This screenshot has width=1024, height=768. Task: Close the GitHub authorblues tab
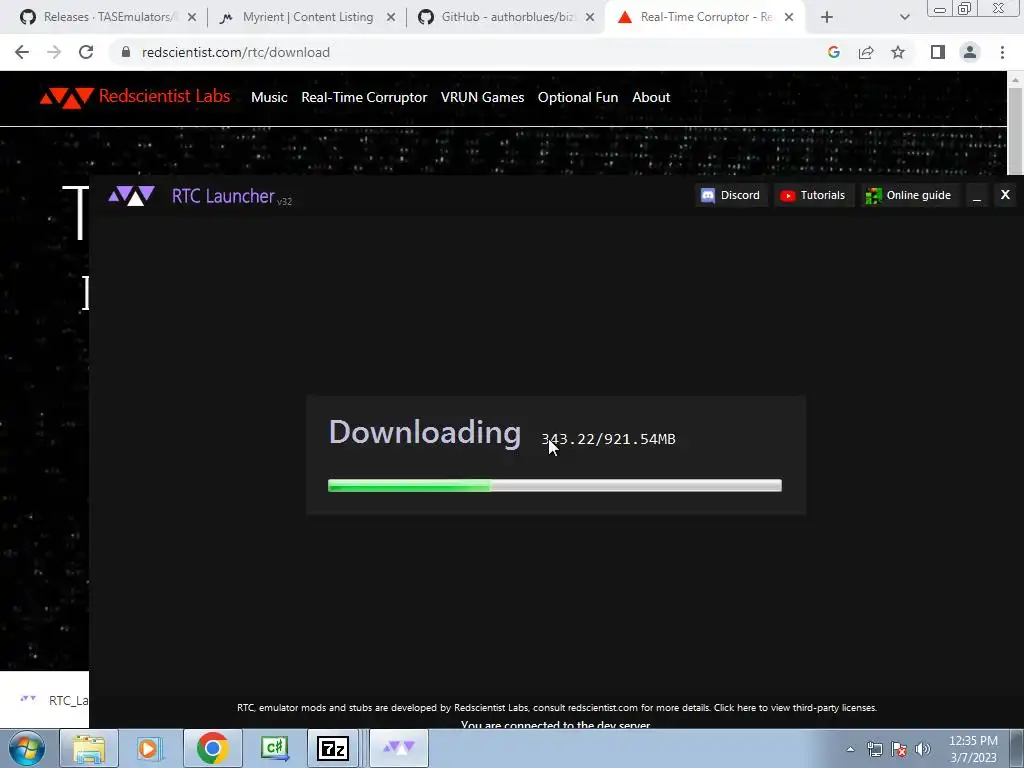pyautogui.click(x=590, y=18)
